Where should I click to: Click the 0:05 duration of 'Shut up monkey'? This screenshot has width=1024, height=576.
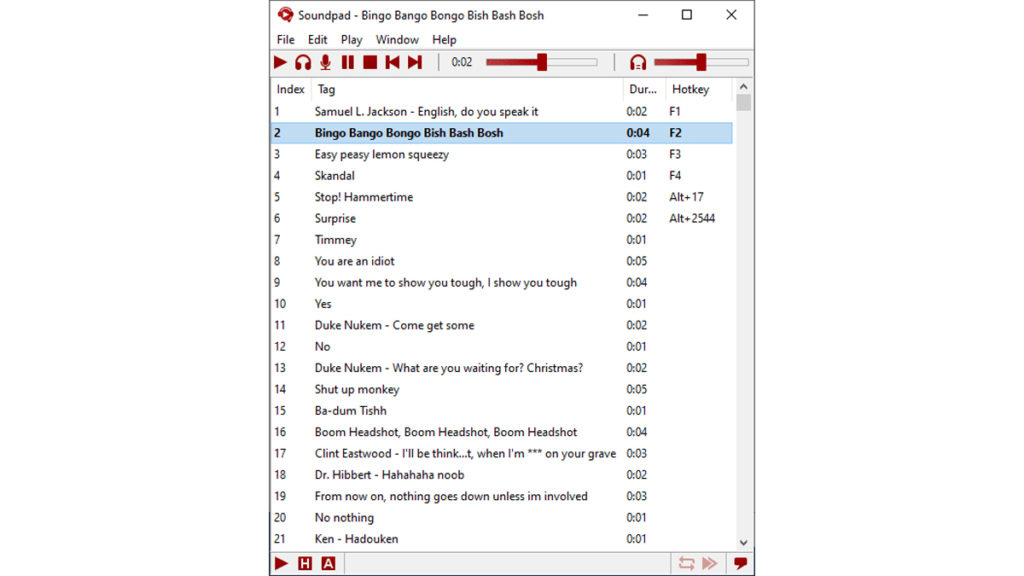pyautogui.click(x=637, y=389)
